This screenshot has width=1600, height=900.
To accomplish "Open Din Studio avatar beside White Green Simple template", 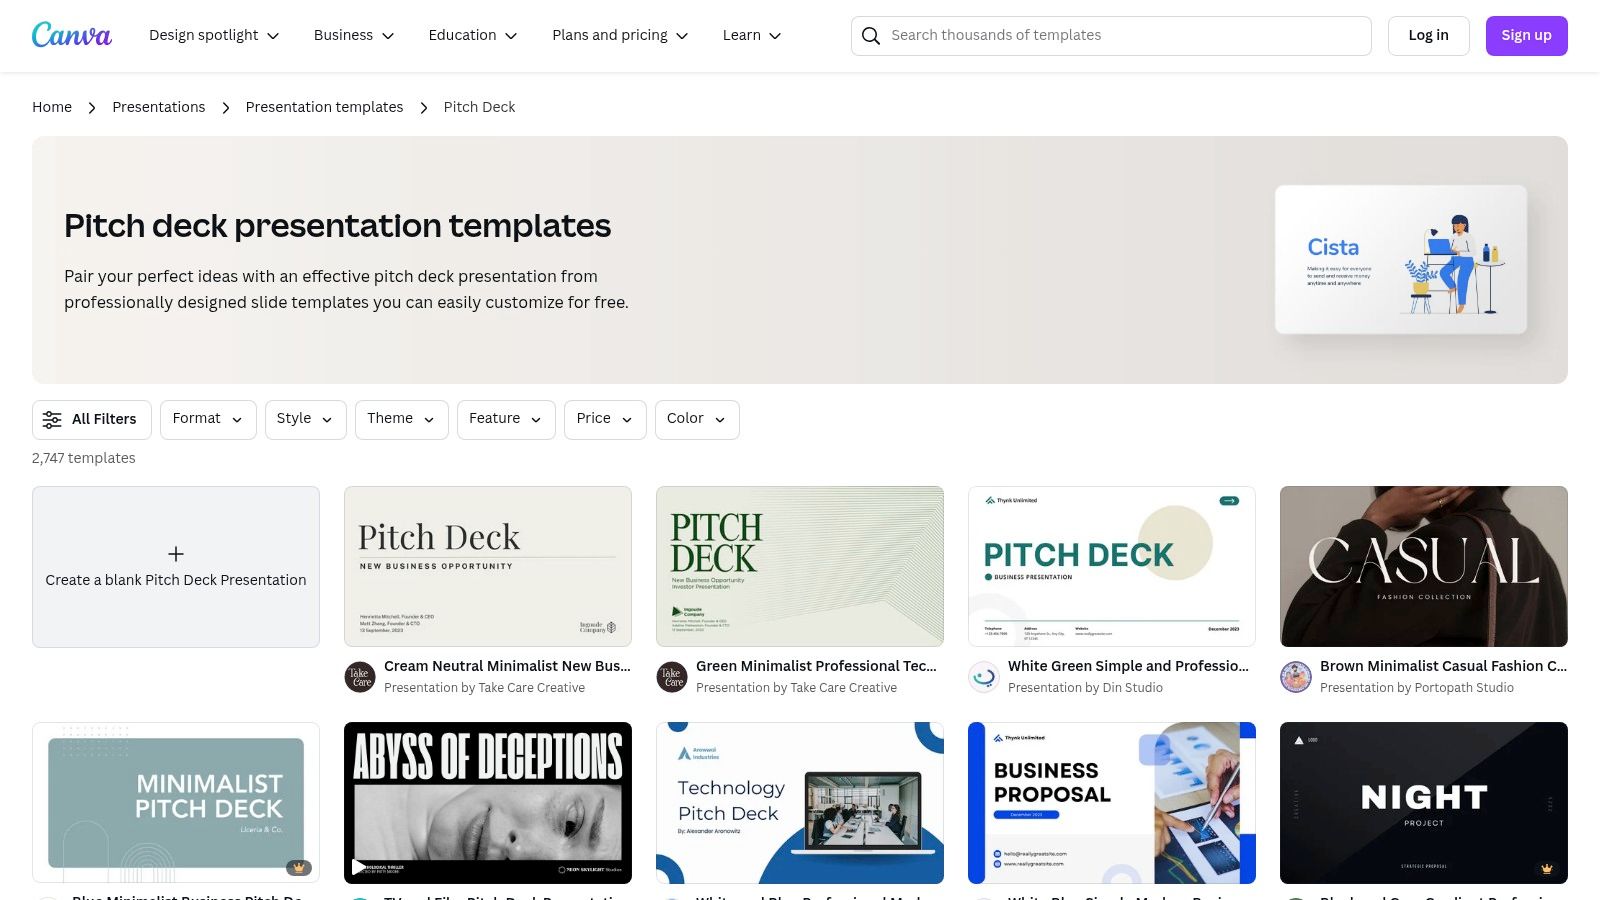I will [984, 677].
